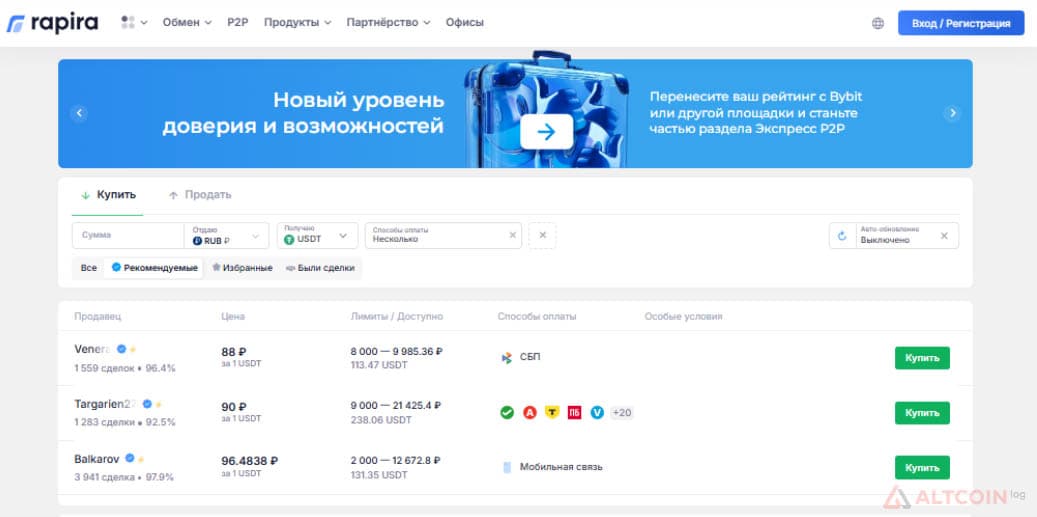The image size is (1037, 517).
Task: Click the blue V payment icon
Action: pyautogui.click(x=597, y=413)
